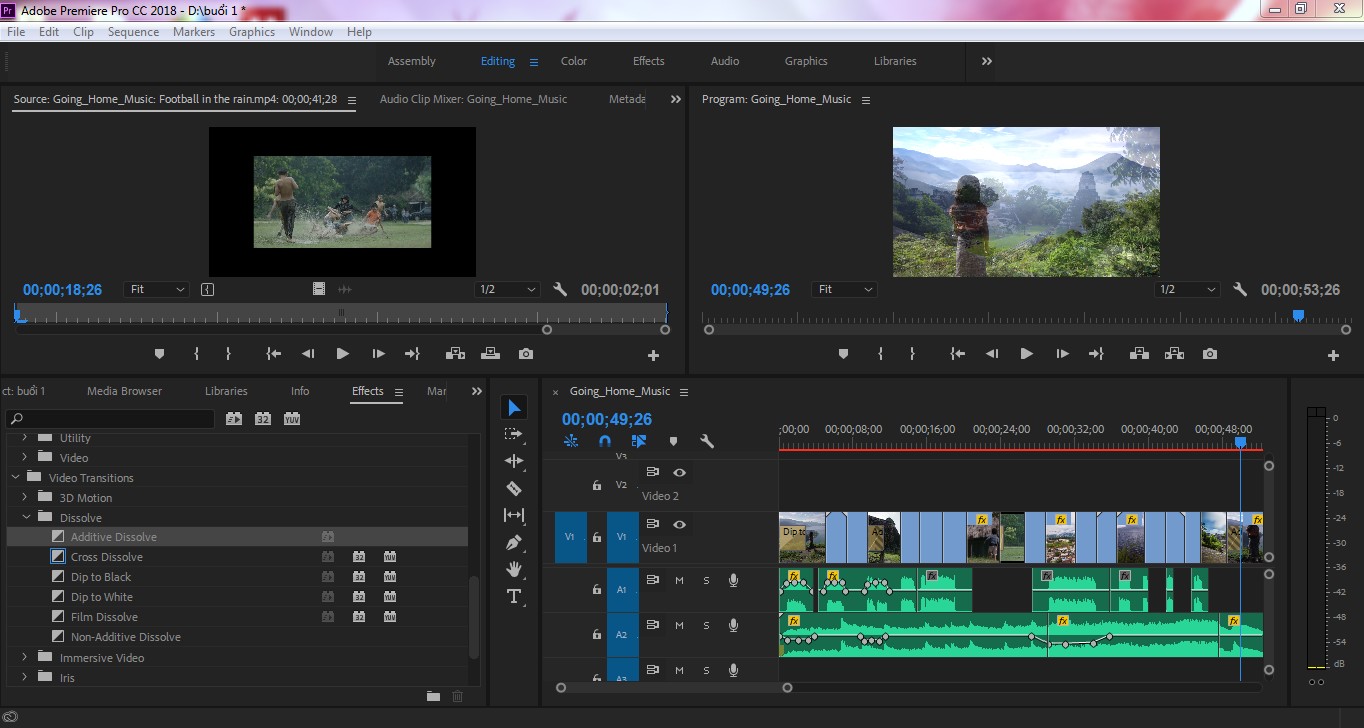Open Program monitor settings wrench

pyautogui.click(x=1240, y=289)
